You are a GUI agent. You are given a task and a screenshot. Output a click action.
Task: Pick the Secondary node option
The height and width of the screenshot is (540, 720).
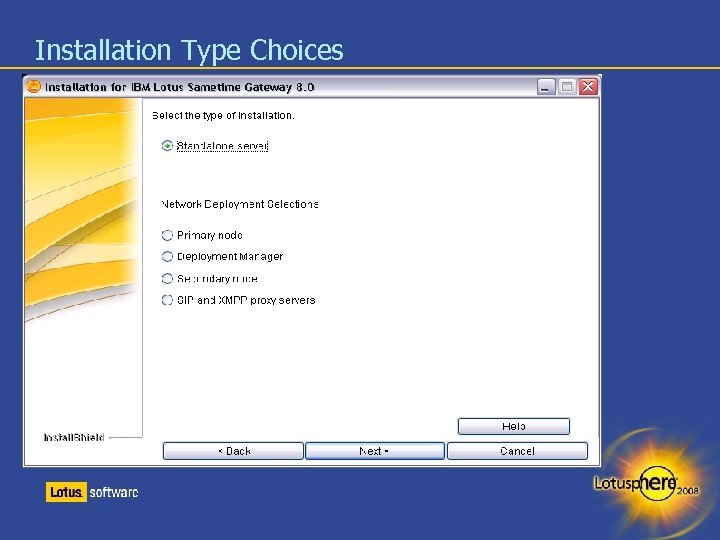click(x=167, y=279)
